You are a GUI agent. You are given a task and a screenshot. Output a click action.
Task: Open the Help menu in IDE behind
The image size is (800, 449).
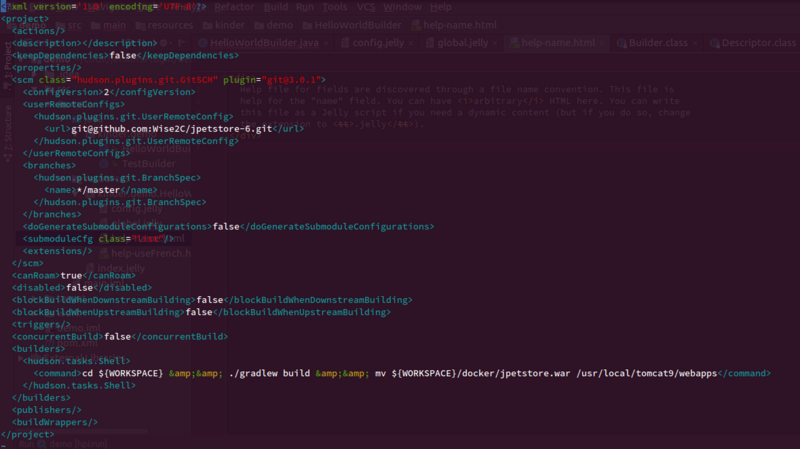pyautogui.click(x=440, y=7)
